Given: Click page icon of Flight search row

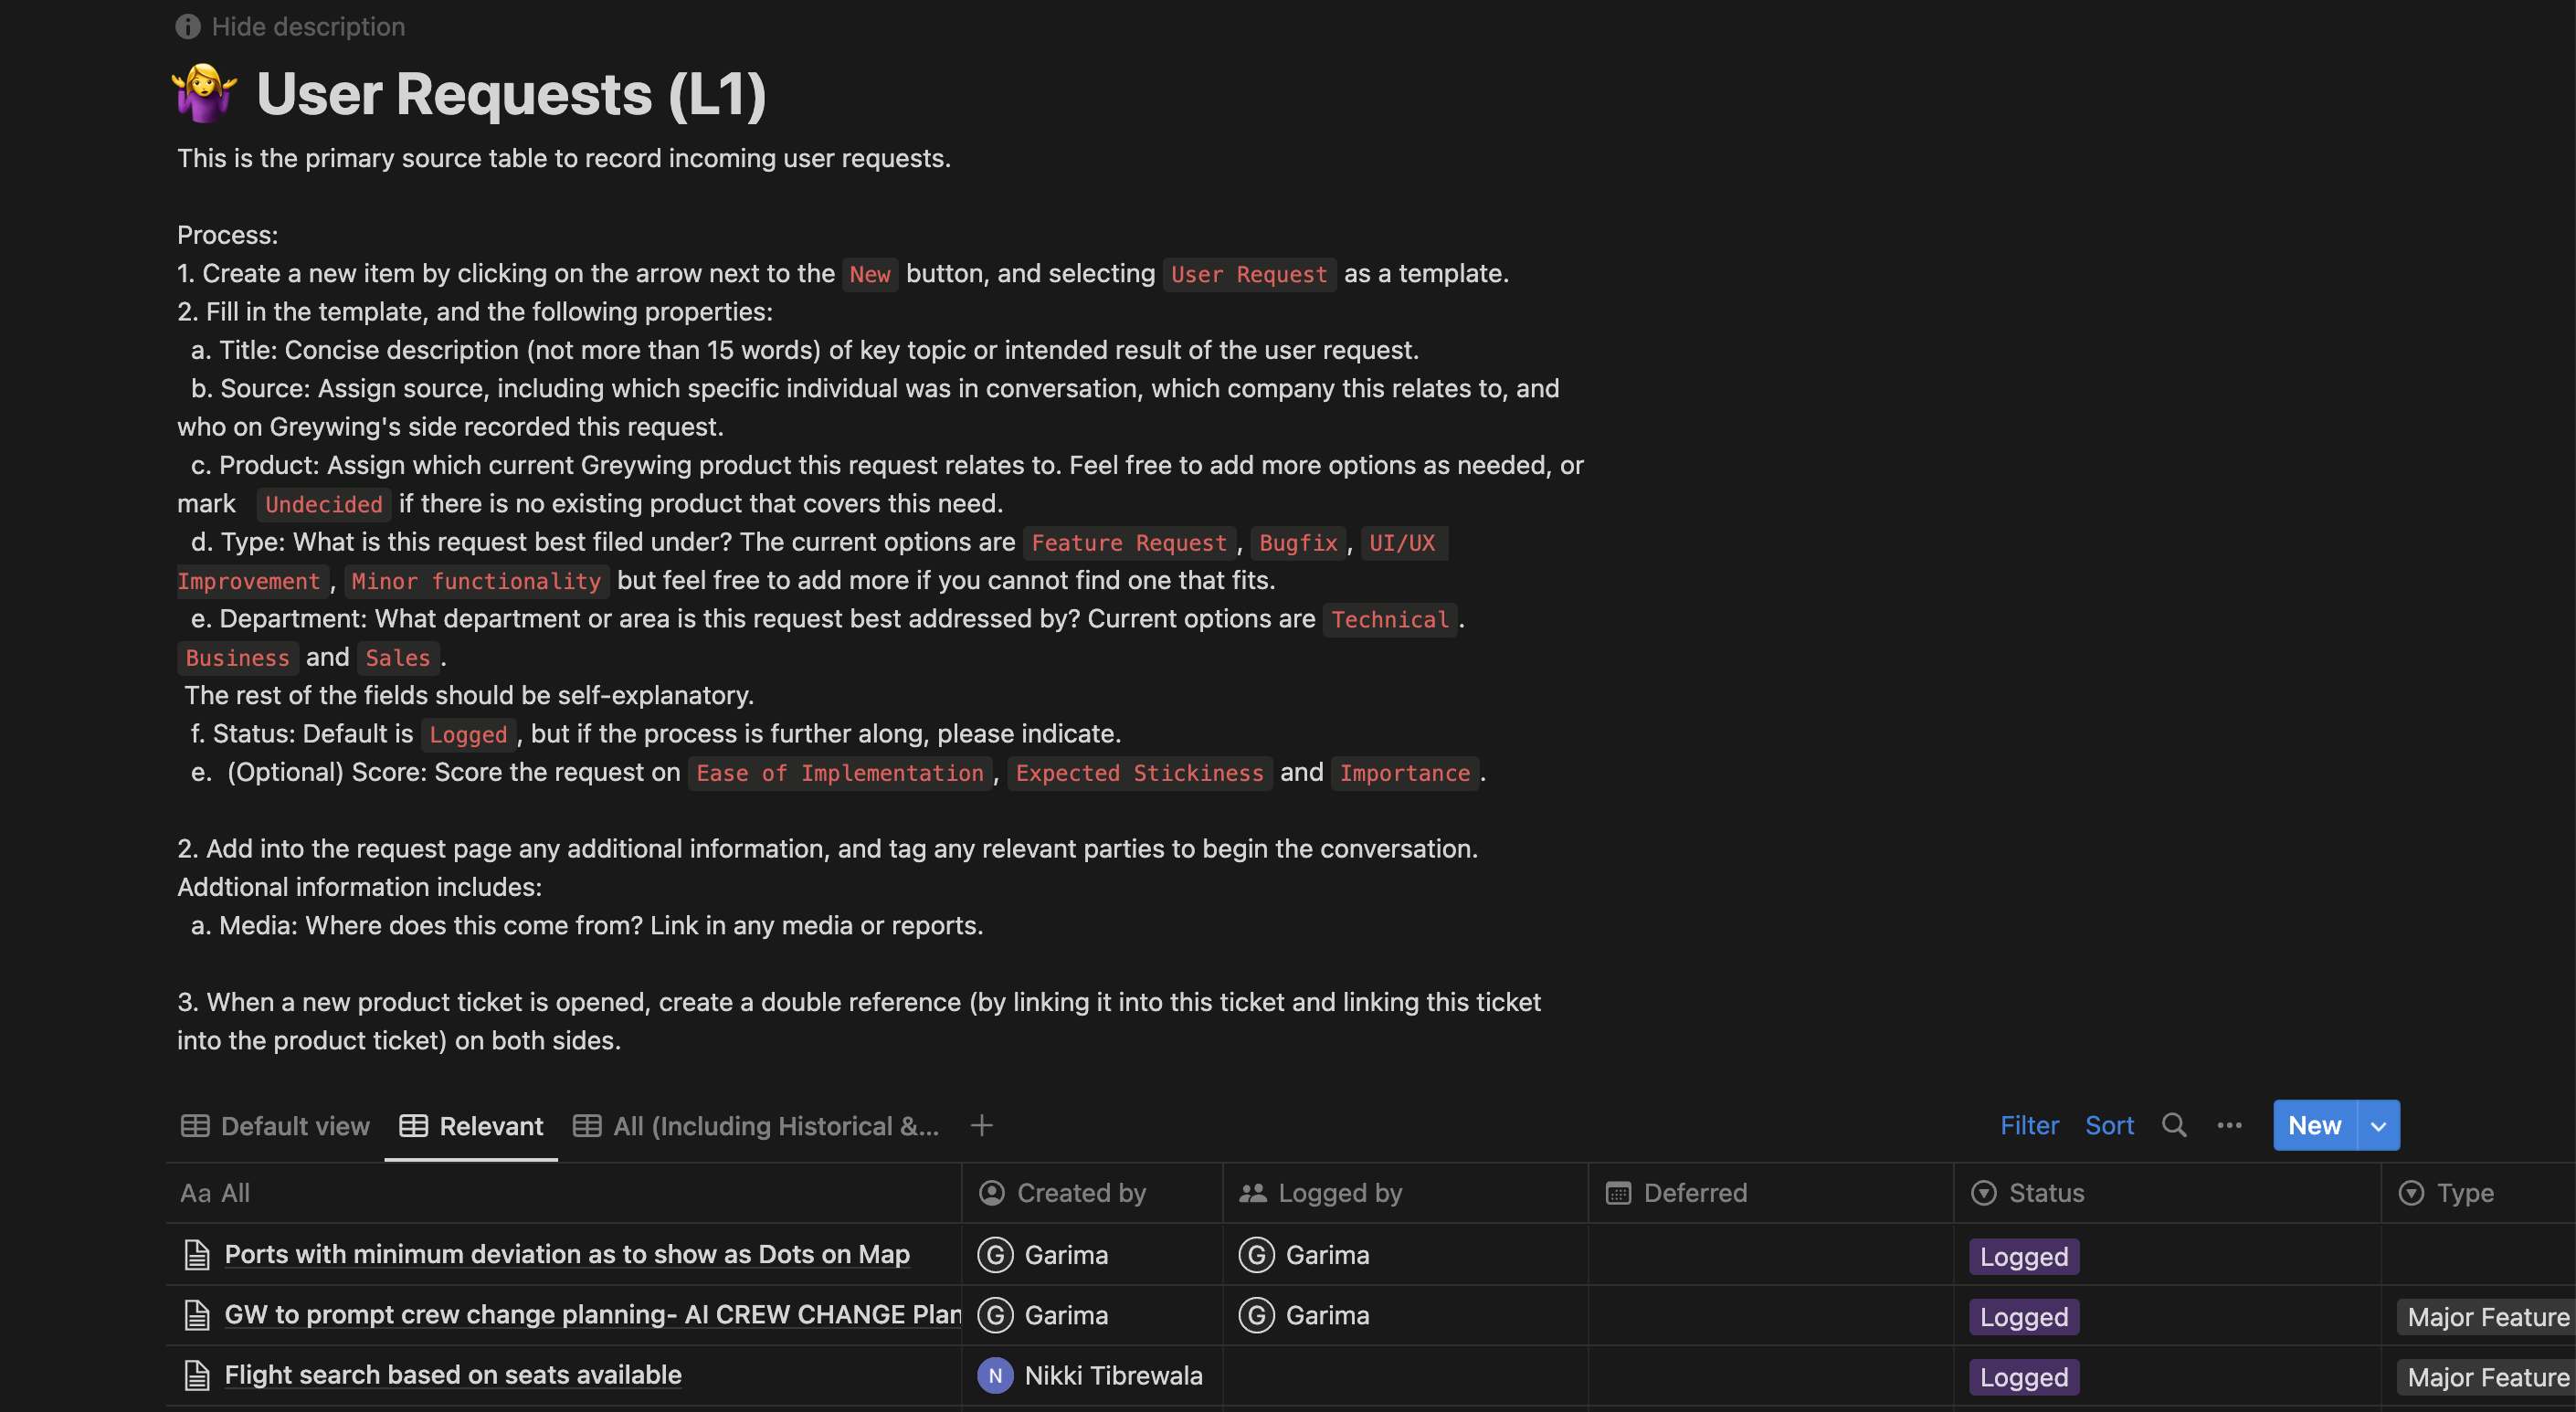Looking at the screenshot, I should 197,1375.
